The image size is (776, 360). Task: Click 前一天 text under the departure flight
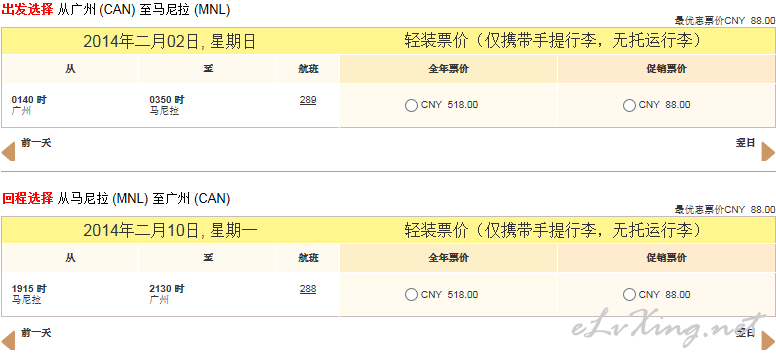tap(36, 144)
